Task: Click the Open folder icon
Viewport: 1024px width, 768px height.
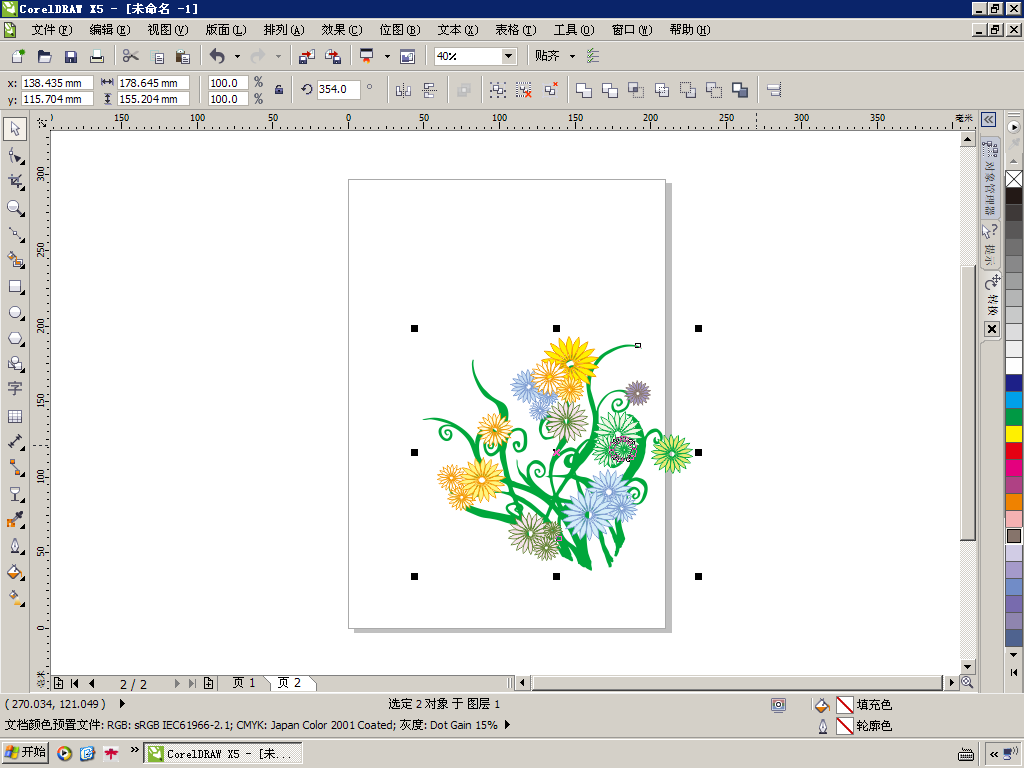Action: (x=44, y=56)
